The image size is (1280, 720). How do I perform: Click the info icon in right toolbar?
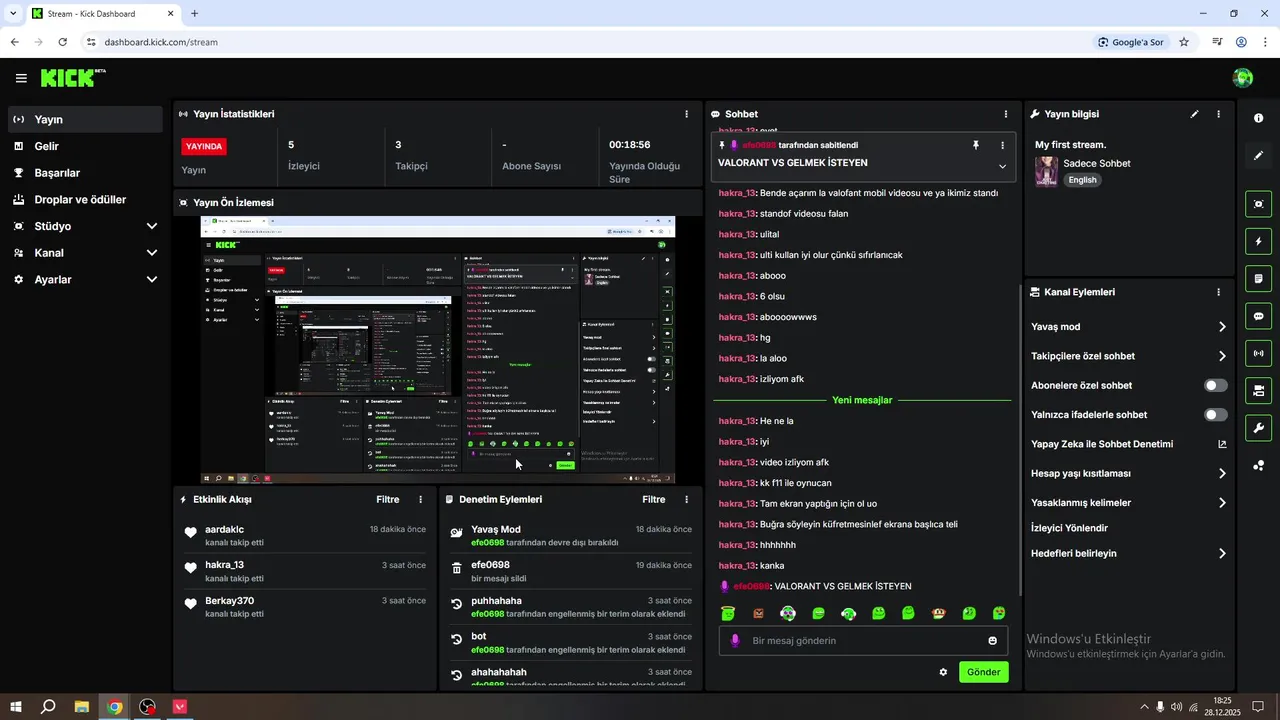(x=1258, y=118)
